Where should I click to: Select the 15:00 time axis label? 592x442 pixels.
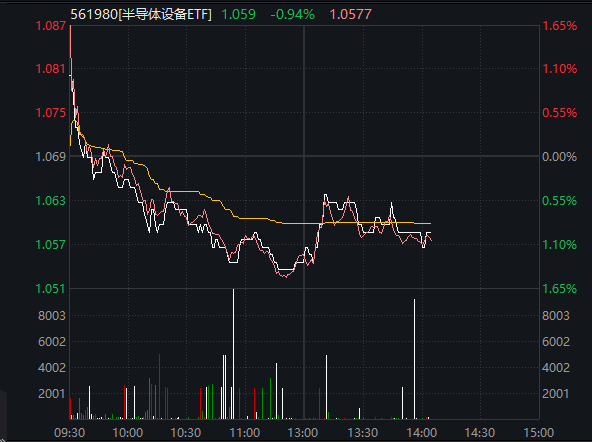(x=538, y=433)
